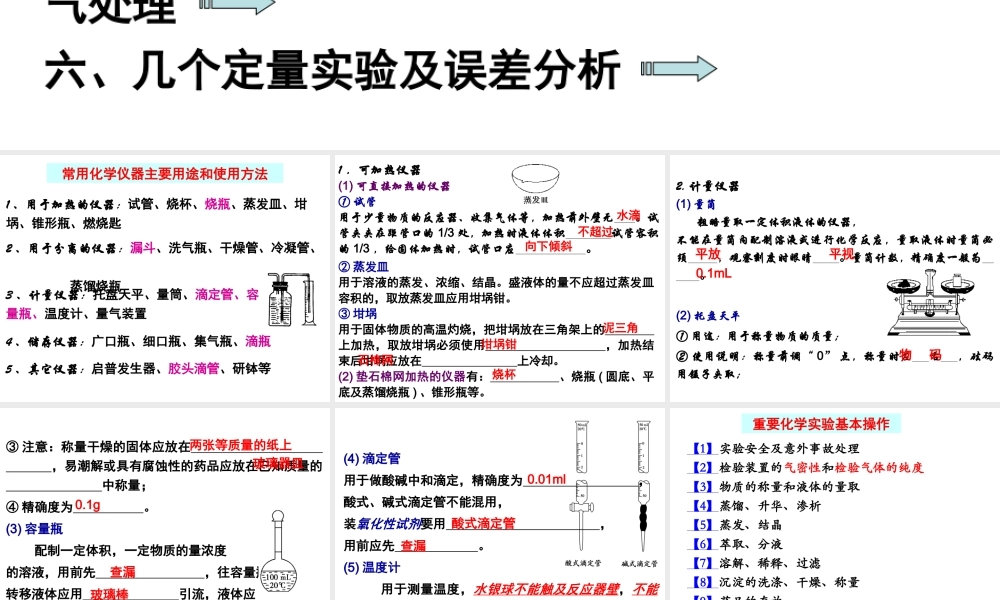Click the blue item ② 蒸发皿
The height and width of the screenshot is (600, 1000).
[363, 266]
